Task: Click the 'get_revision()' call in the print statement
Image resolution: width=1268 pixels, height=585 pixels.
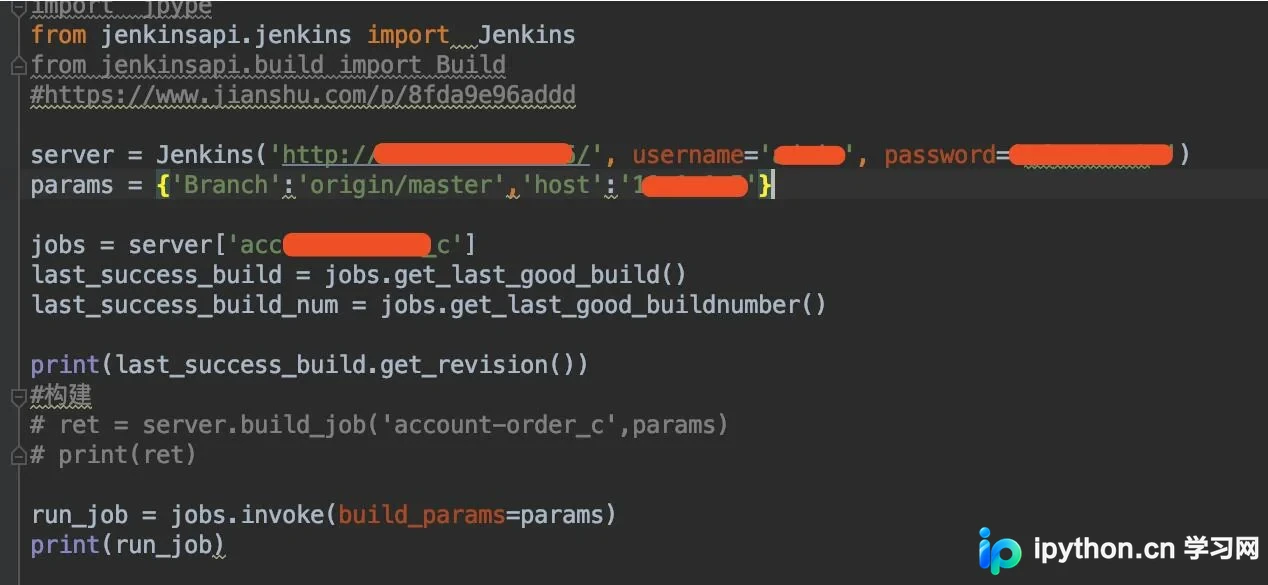Action: 484,365
